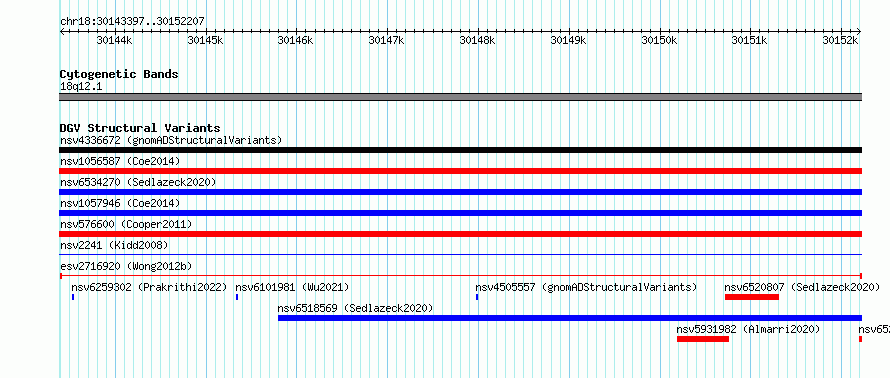Open the nsv6520807 (Sedlazeck2020) label
890x378 pixels.
tap(802, 287)
